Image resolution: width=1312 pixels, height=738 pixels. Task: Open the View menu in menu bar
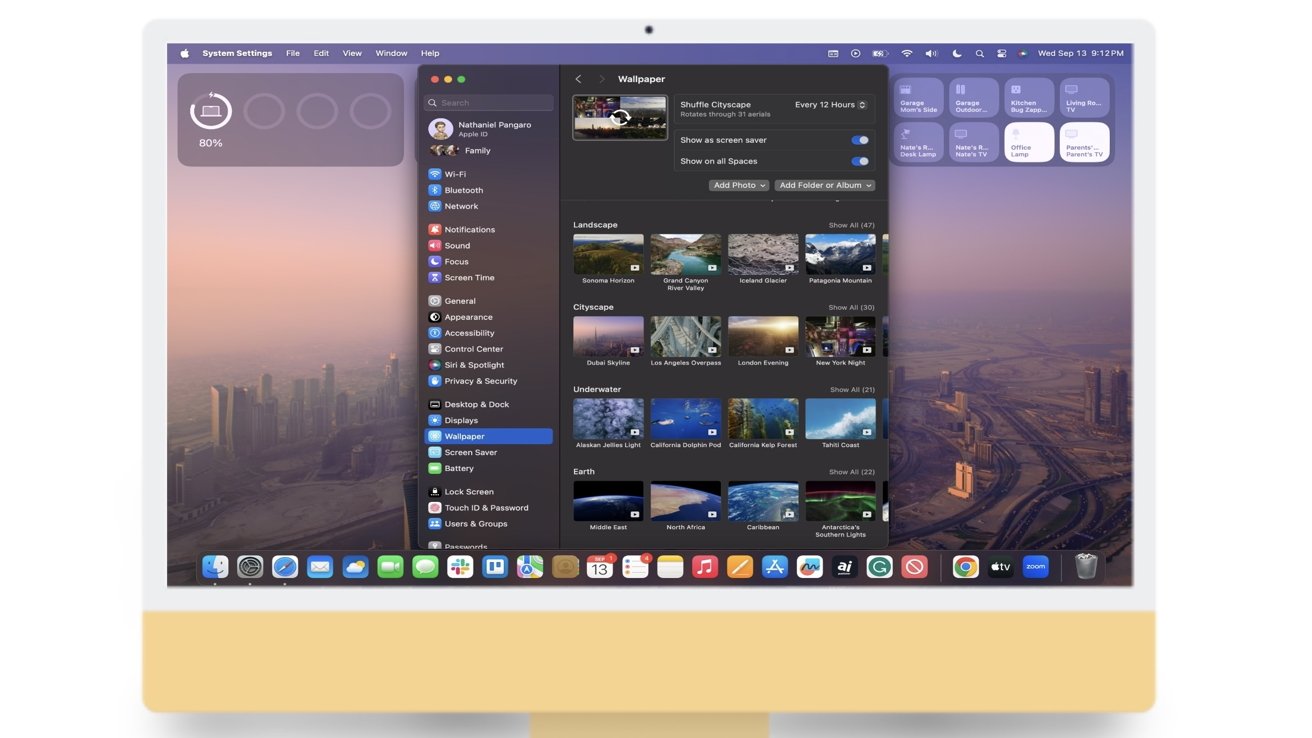tap(352, 53)
